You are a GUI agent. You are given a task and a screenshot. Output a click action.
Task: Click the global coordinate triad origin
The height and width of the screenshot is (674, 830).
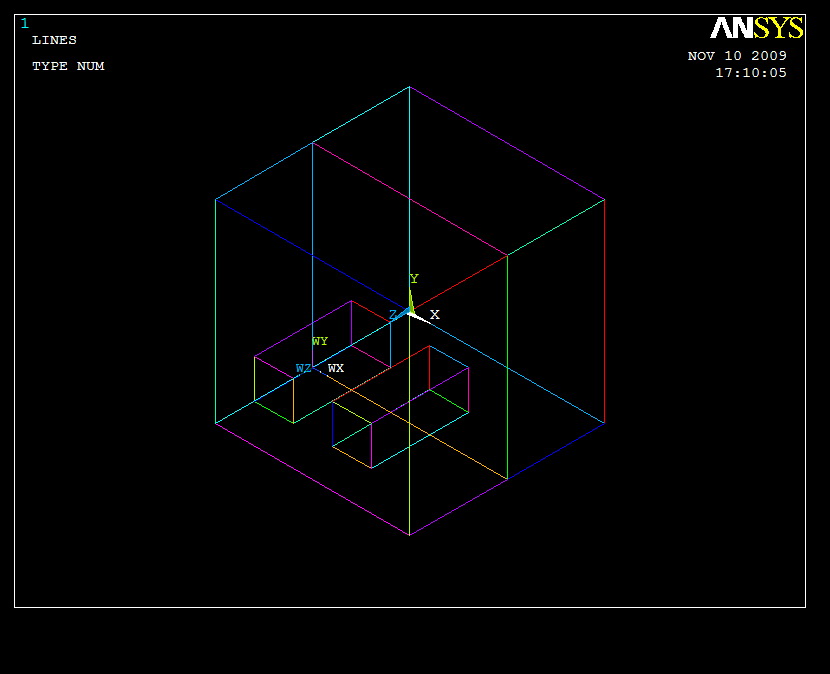coord(410,313)
